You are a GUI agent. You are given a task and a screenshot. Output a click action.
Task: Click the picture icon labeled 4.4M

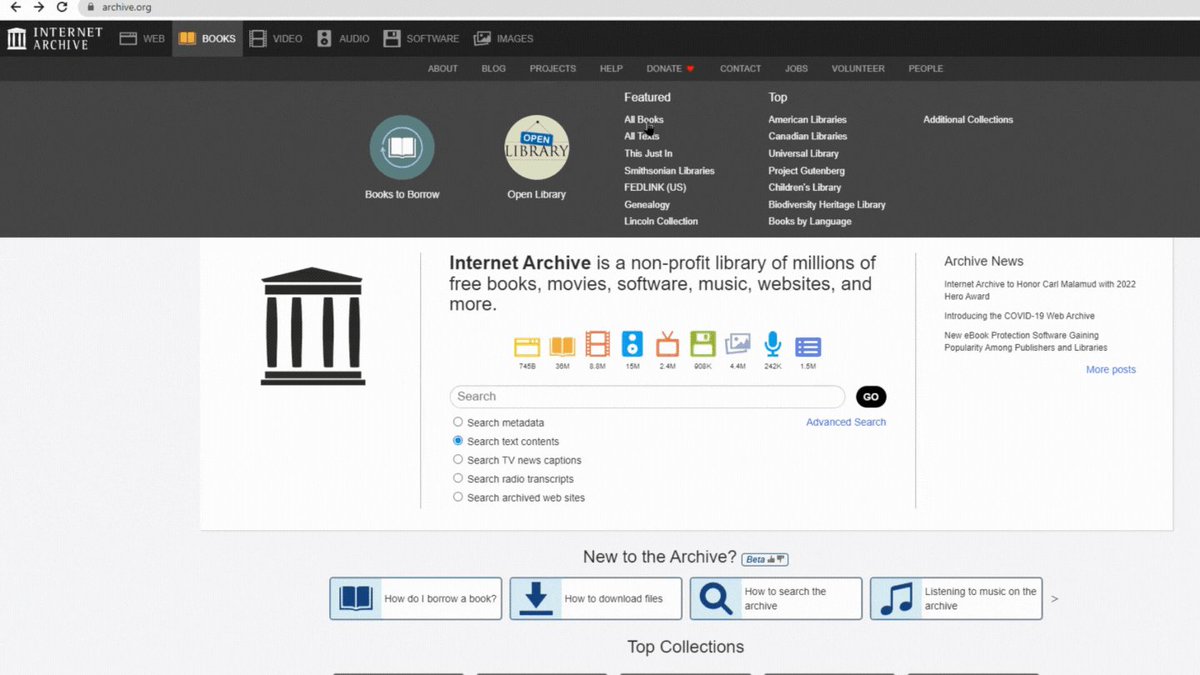tap(738, 345)
